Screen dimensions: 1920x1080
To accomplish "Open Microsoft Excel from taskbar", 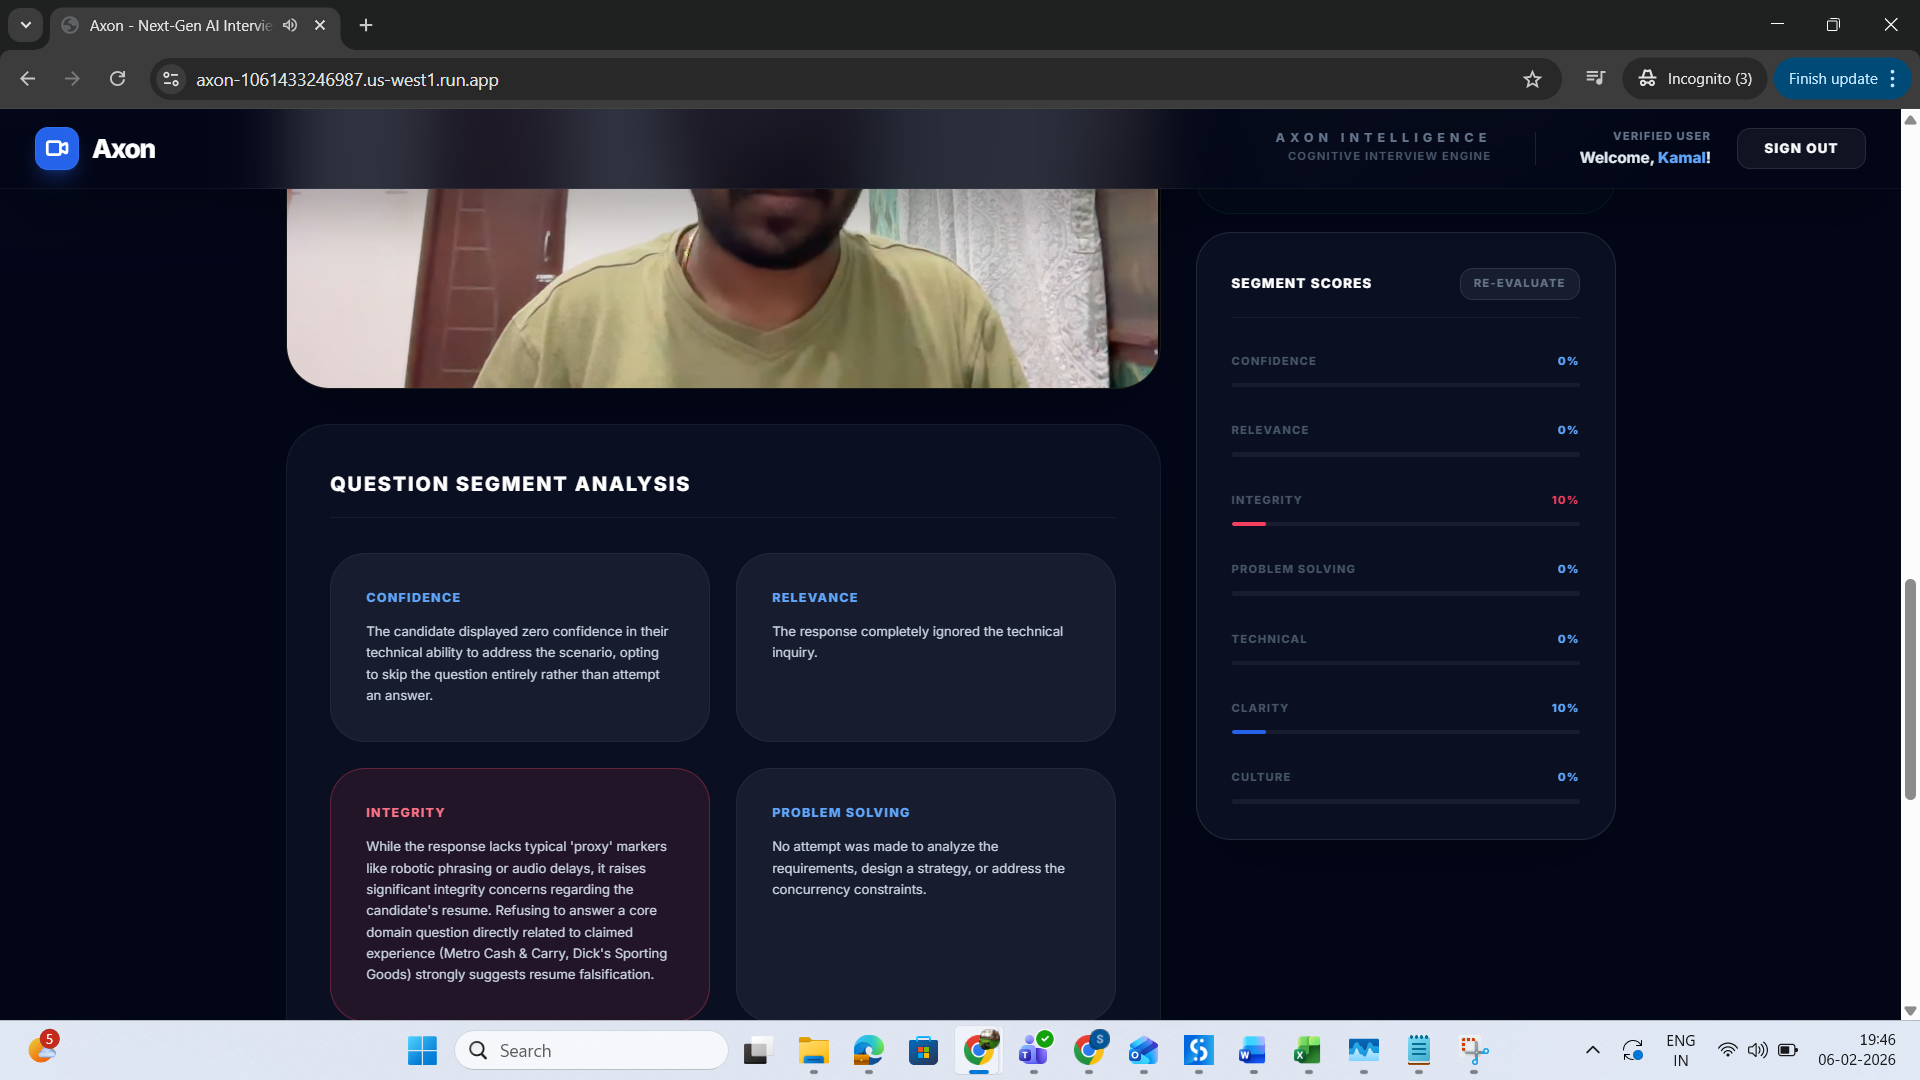I will pyautogui.click(x=1307, y=1050).
